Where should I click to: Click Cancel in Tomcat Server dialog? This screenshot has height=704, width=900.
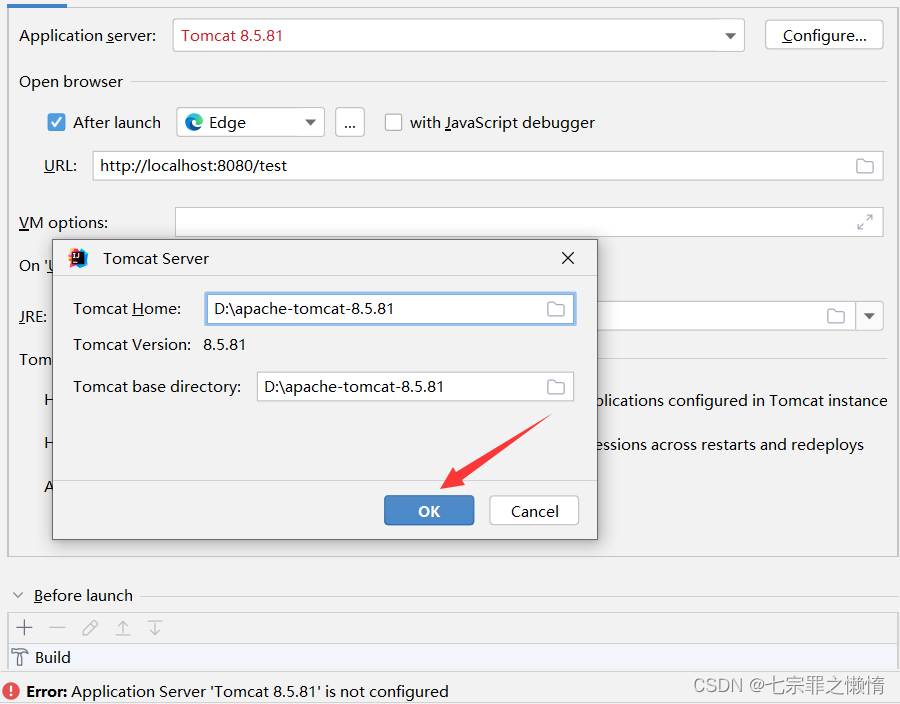pos(534,511)
